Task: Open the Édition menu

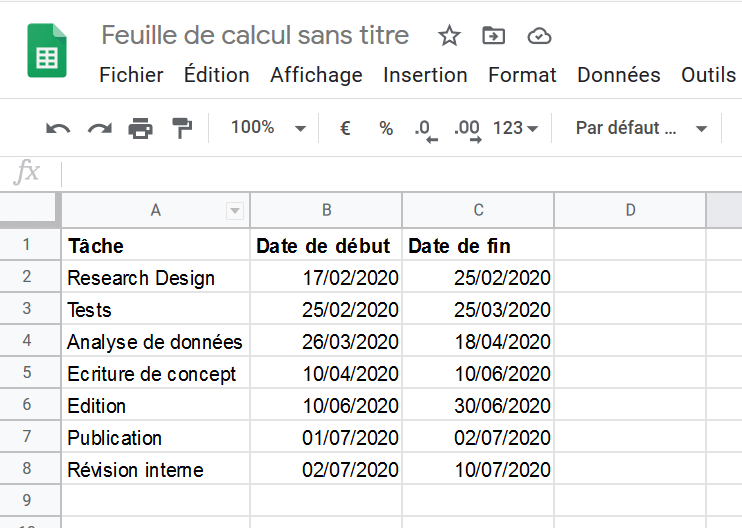Action: click(x=217, y=75)
